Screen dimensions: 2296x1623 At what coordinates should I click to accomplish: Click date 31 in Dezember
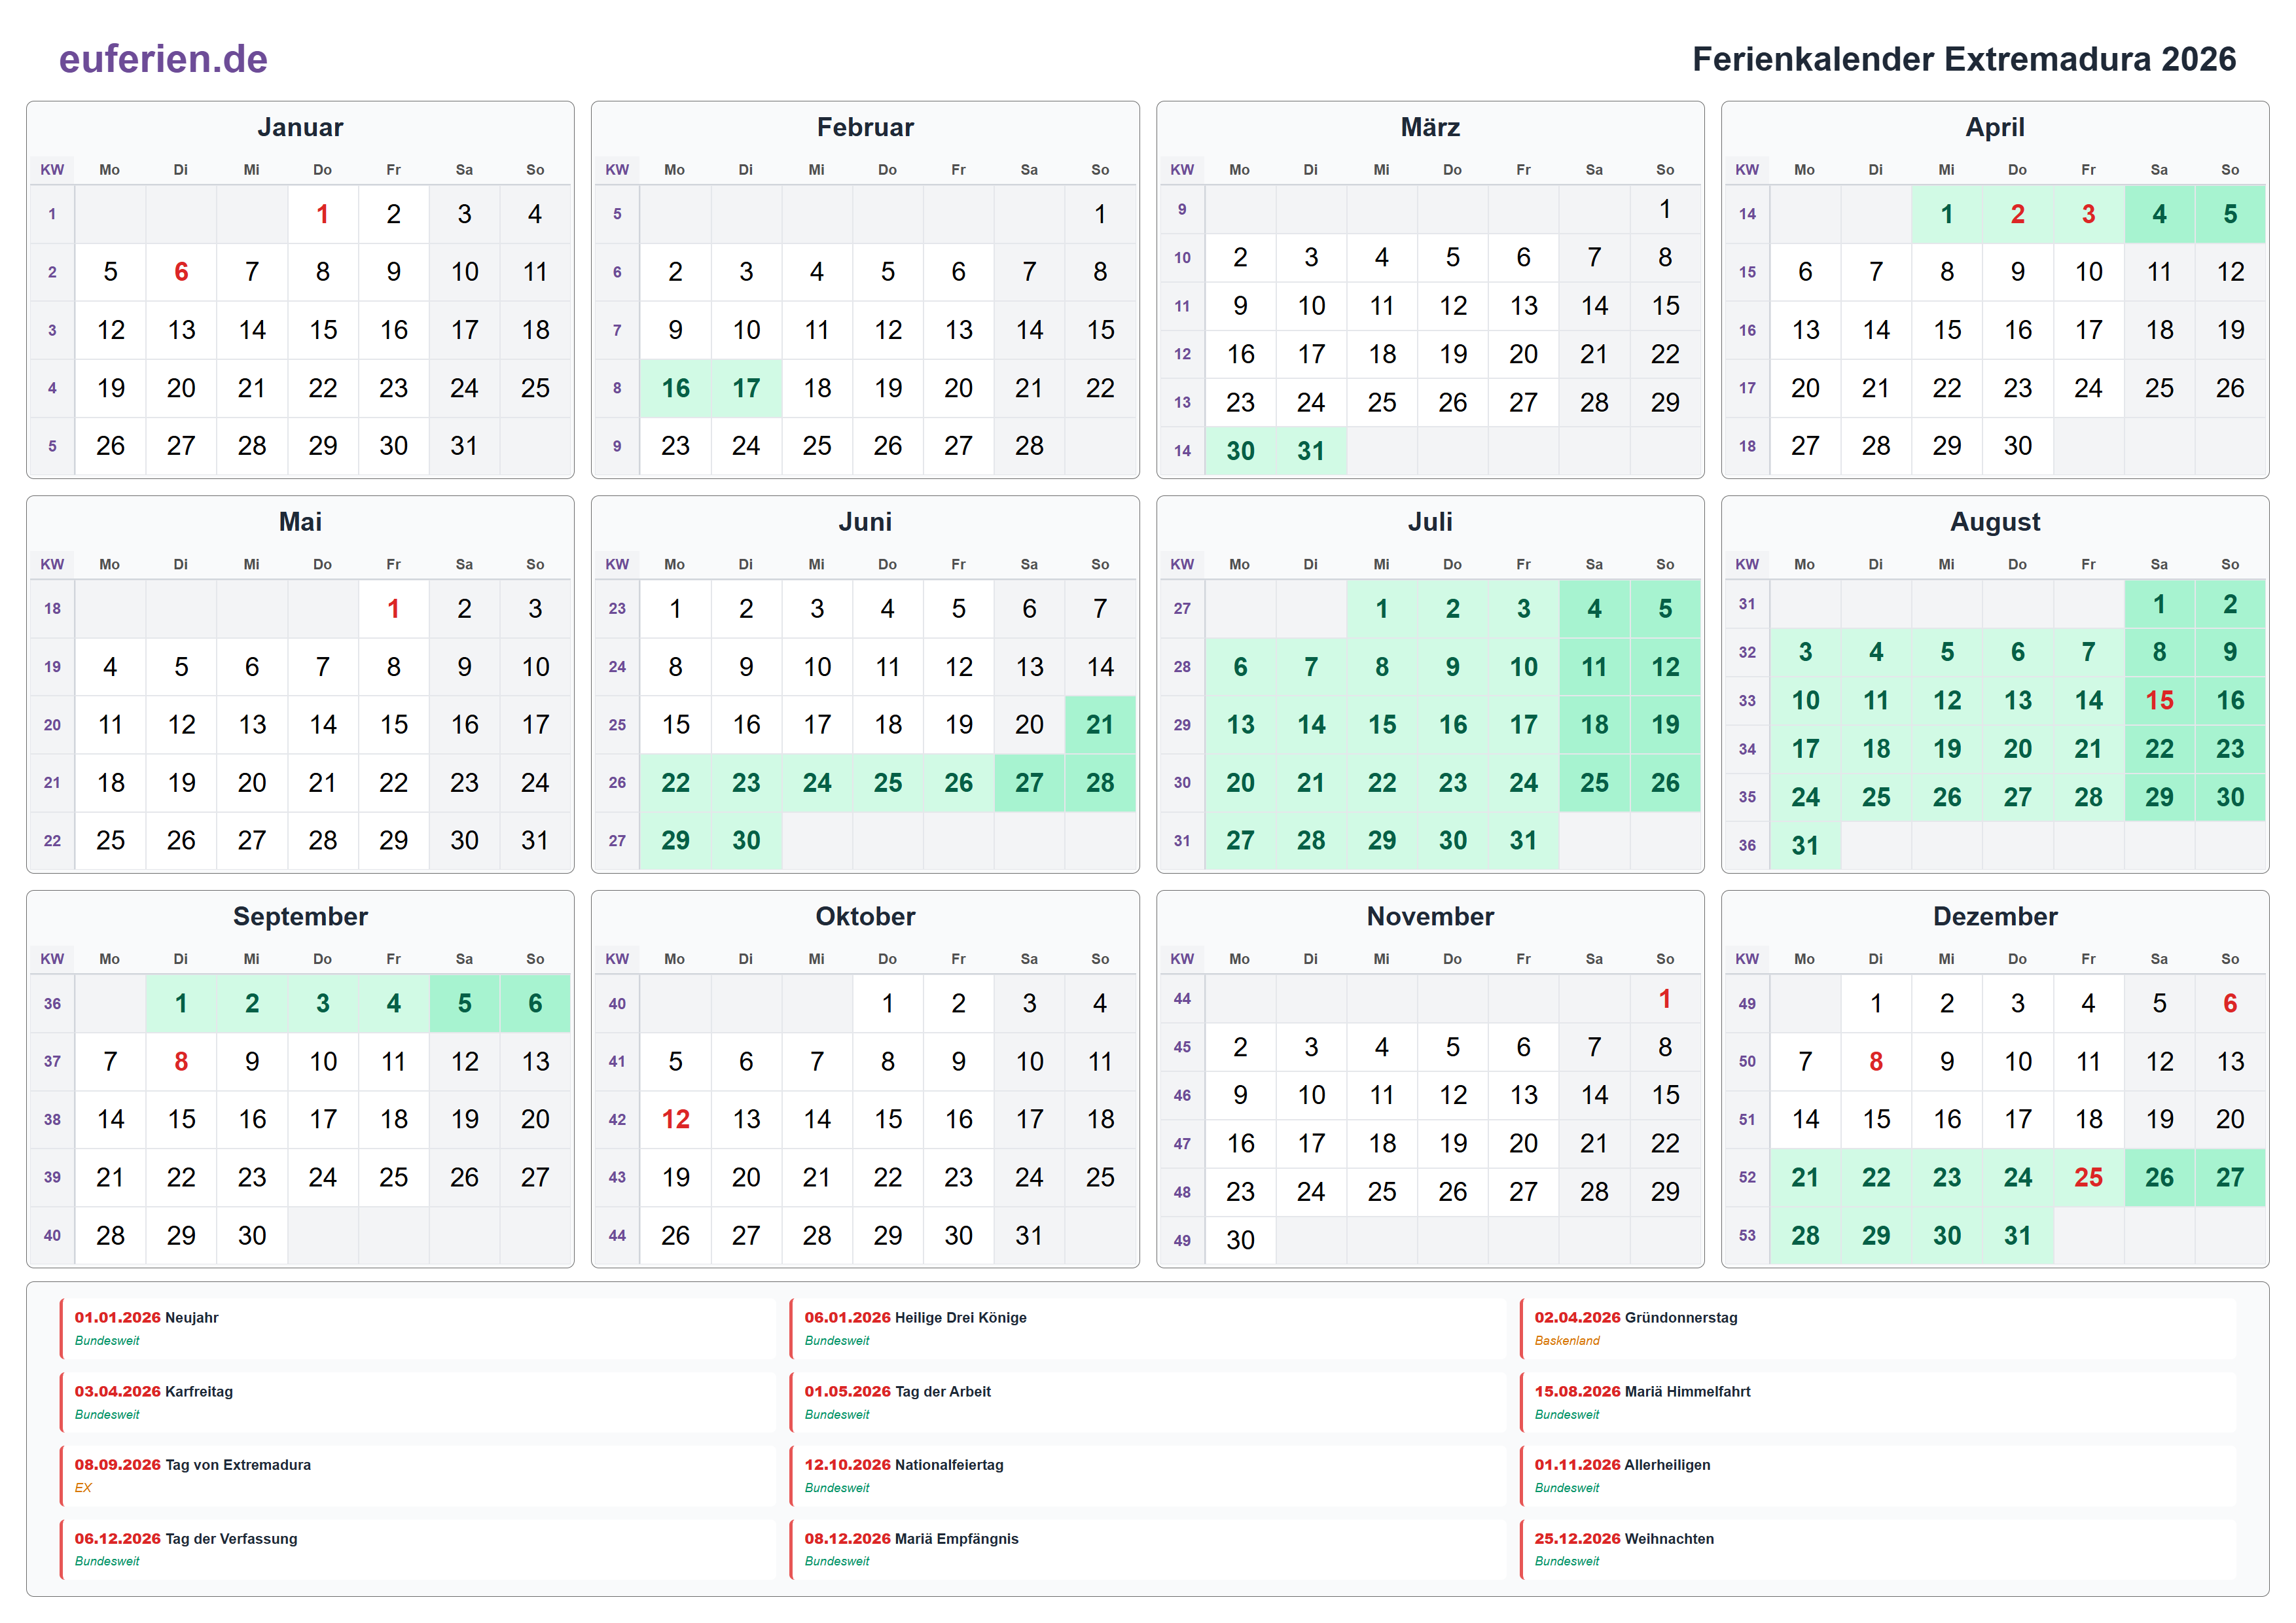point(2017,1236)
